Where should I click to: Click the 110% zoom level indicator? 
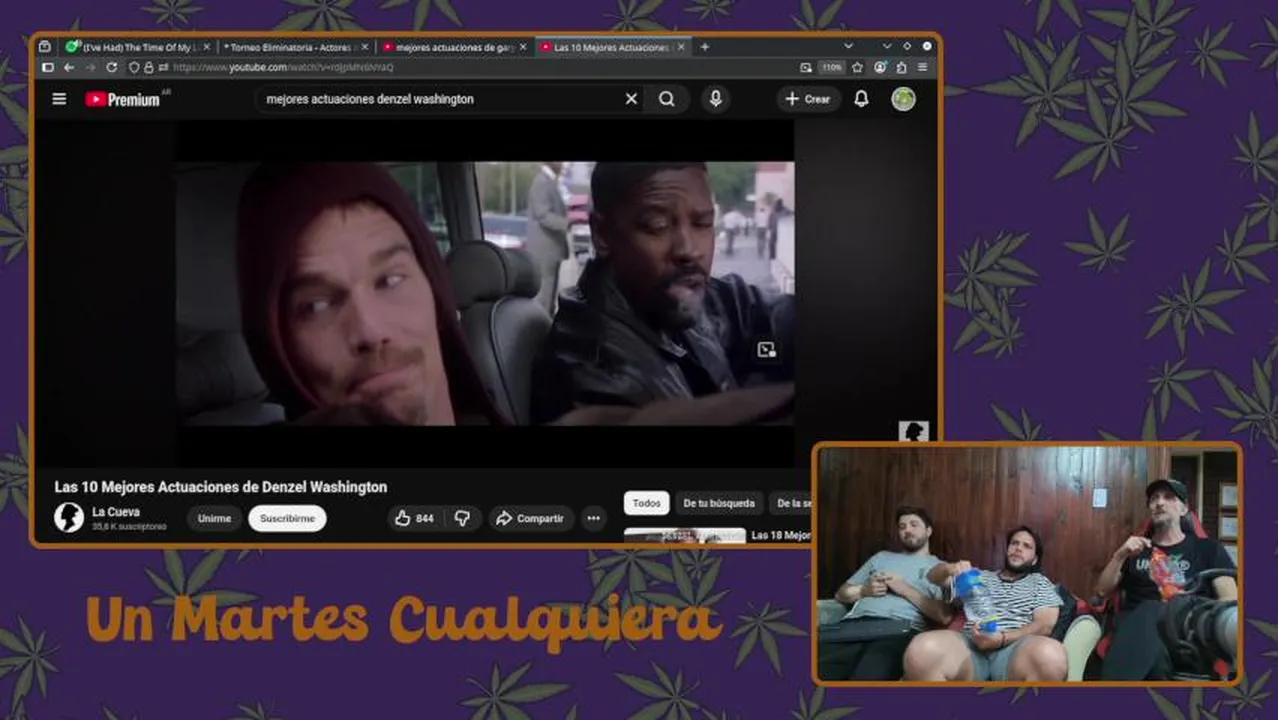click(832, 67)
